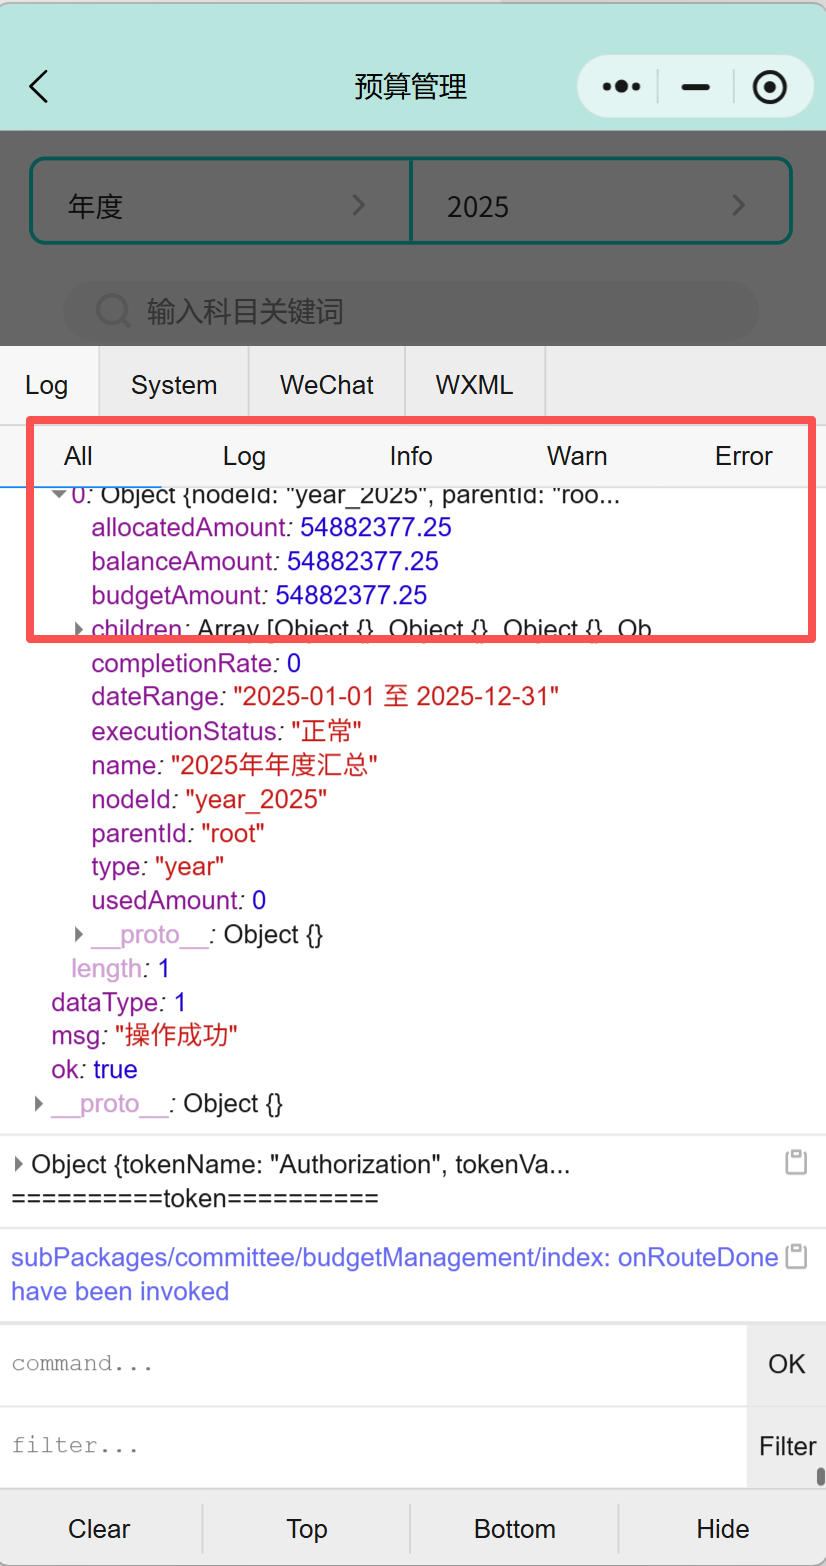The height and width of the screenshot is (1566, 826).
Task: Expand the children Array node
Action: 79,629
